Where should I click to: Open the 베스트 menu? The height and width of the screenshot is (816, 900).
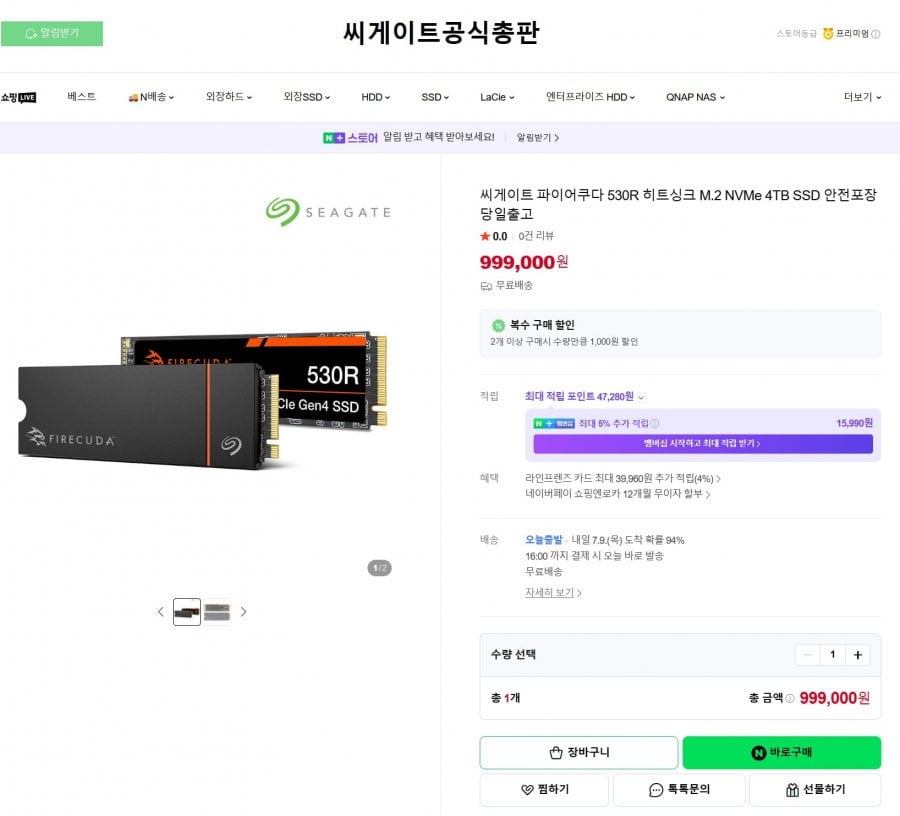click(x=82, y=97)
